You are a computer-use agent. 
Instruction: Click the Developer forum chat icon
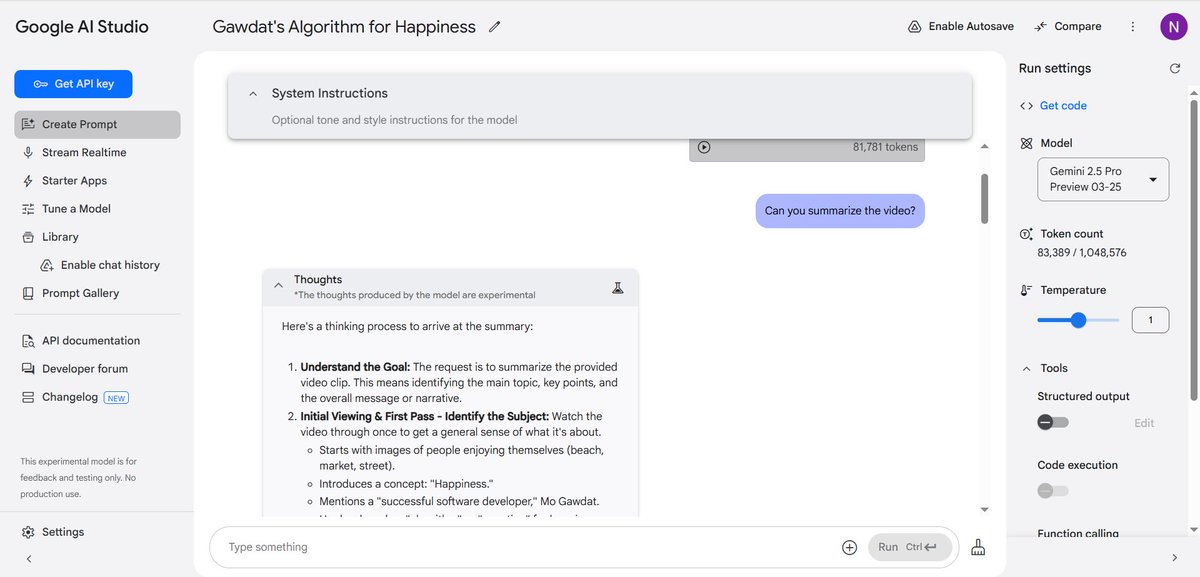29,369
